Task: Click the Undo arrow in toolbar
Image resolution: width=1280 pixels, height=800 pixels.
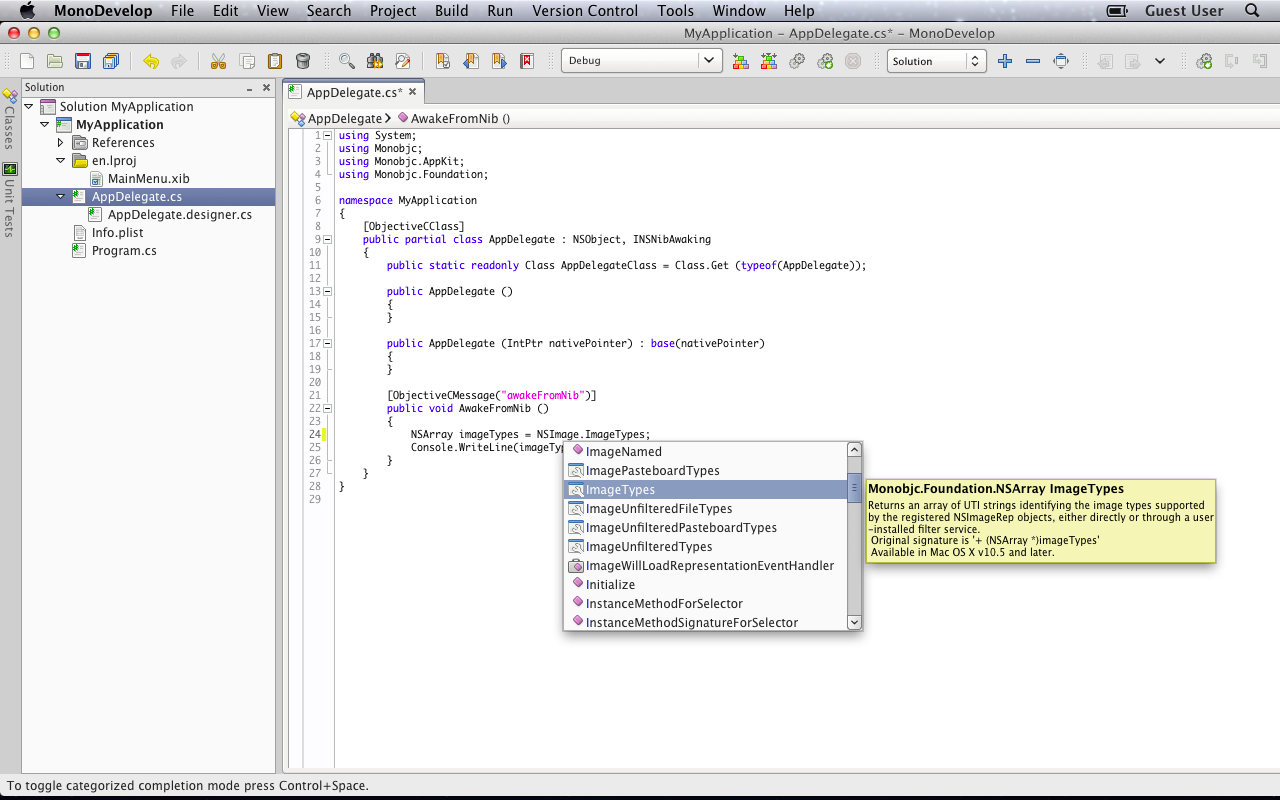Action: (150, 61)
